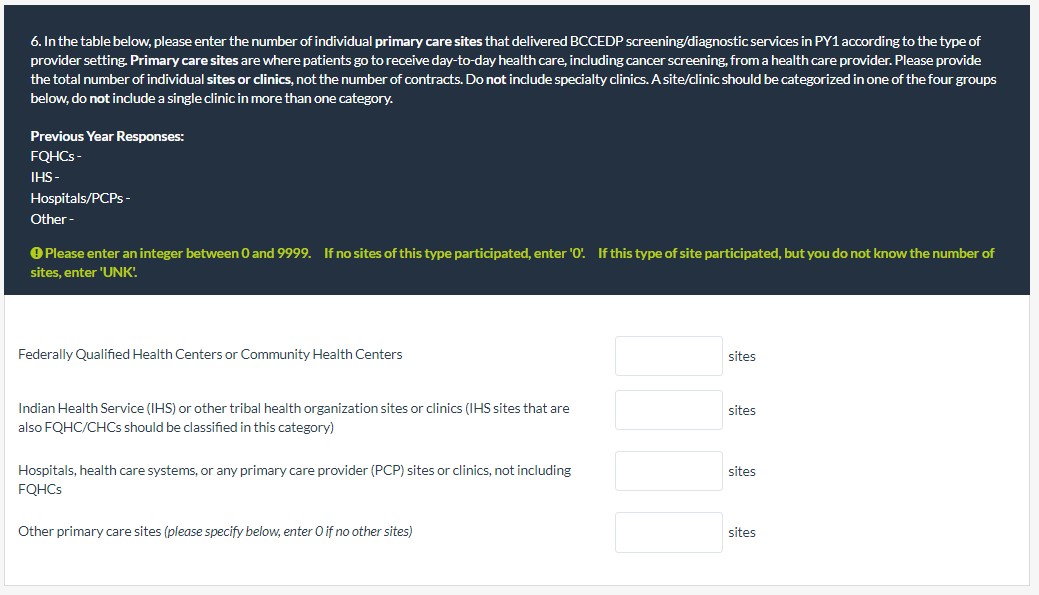Click the 'Hospitals/PCPs -' previous response line

click(x=80, y=198)
